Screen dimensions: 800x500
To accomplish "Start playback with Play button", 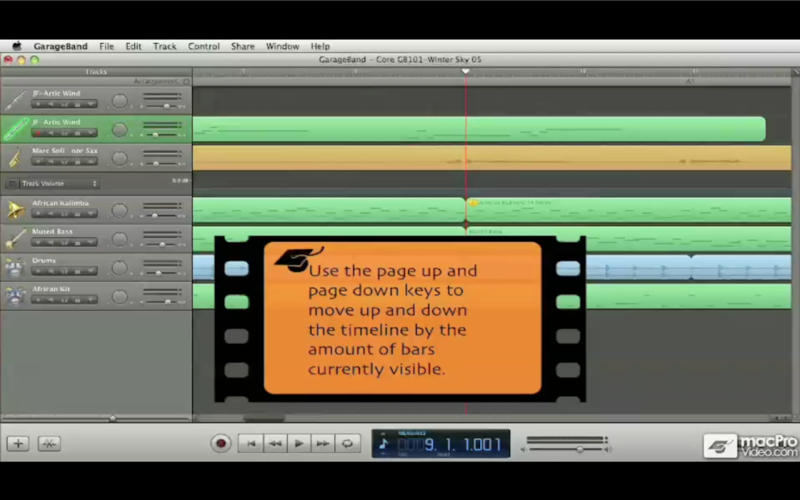I will pyautogui.click(x=299, y=443).
